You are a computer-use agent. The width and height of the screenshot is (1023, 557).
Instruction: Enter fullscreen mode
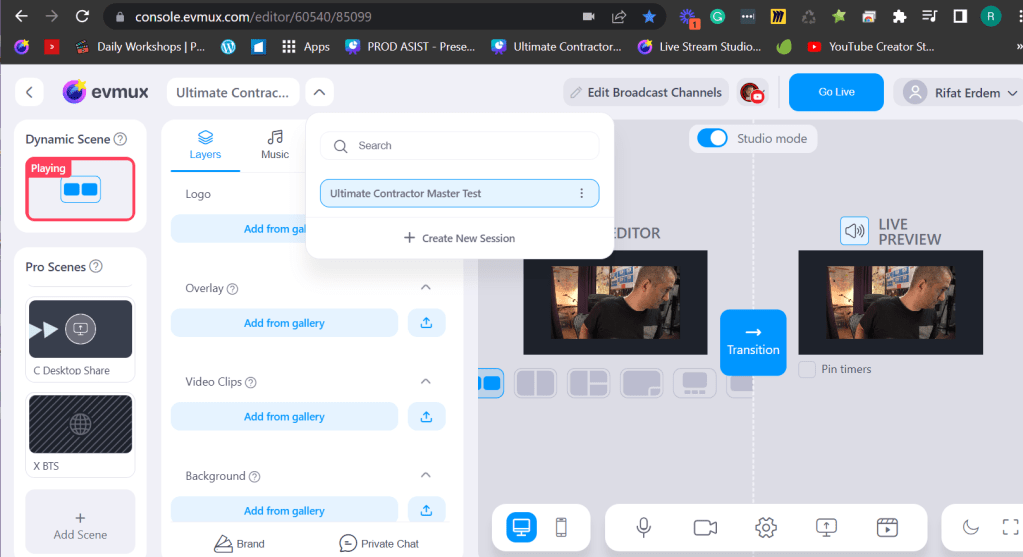pyautogui.click(x=1010, y=527)
